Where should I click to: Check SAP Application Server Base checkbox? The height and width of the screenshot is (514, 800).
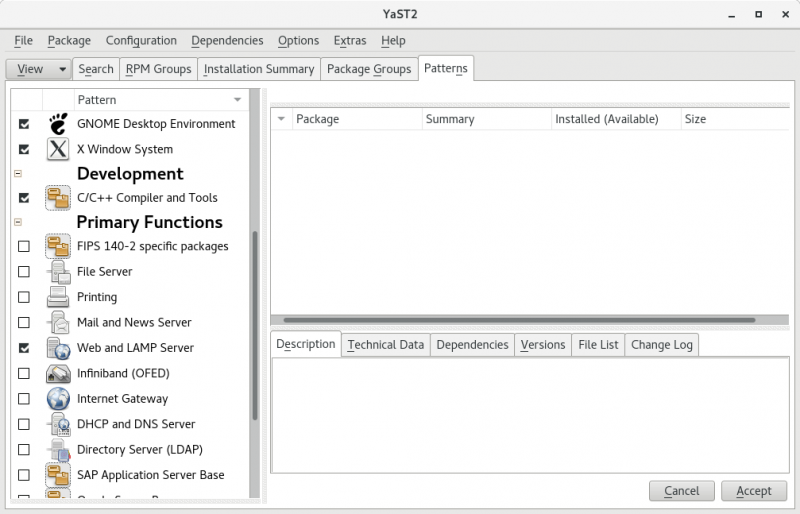click(23, 475)
